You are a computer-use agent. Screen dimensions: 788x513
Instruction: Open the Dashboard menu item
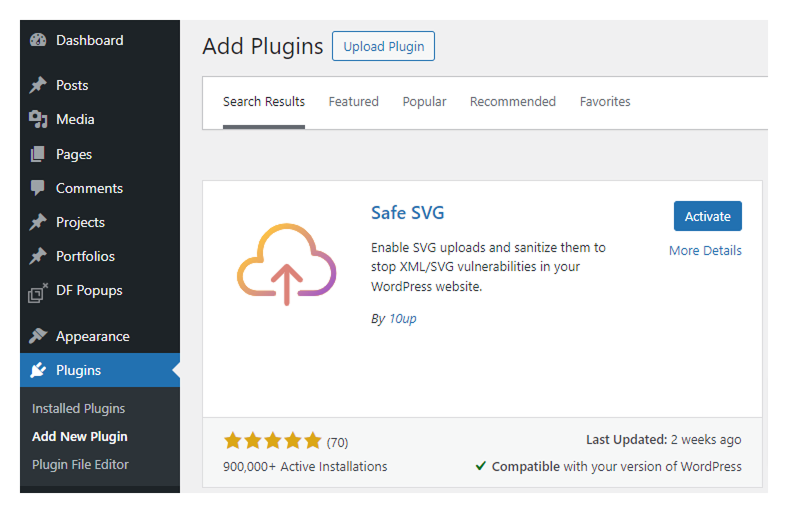click(x=100, y=40)
